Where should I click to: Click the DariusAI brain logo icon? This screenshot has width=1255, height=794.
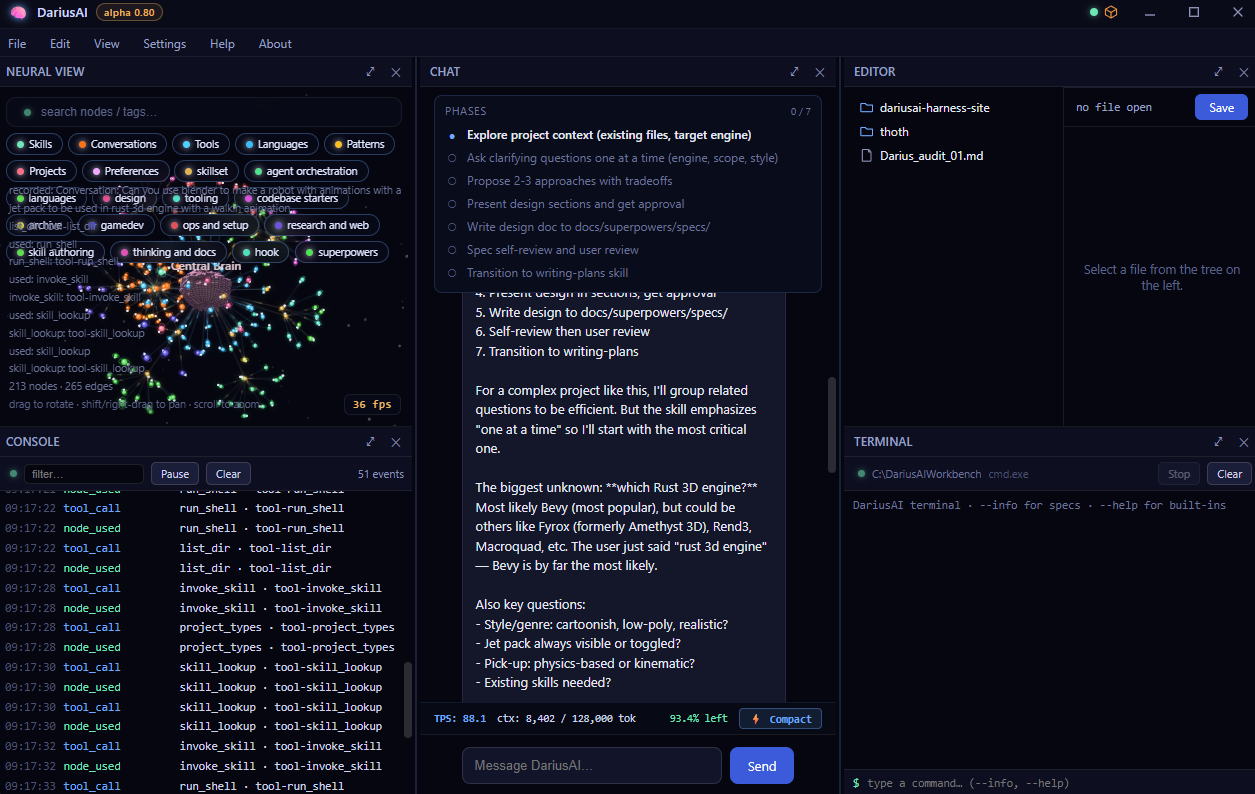(x=18, y=12)
